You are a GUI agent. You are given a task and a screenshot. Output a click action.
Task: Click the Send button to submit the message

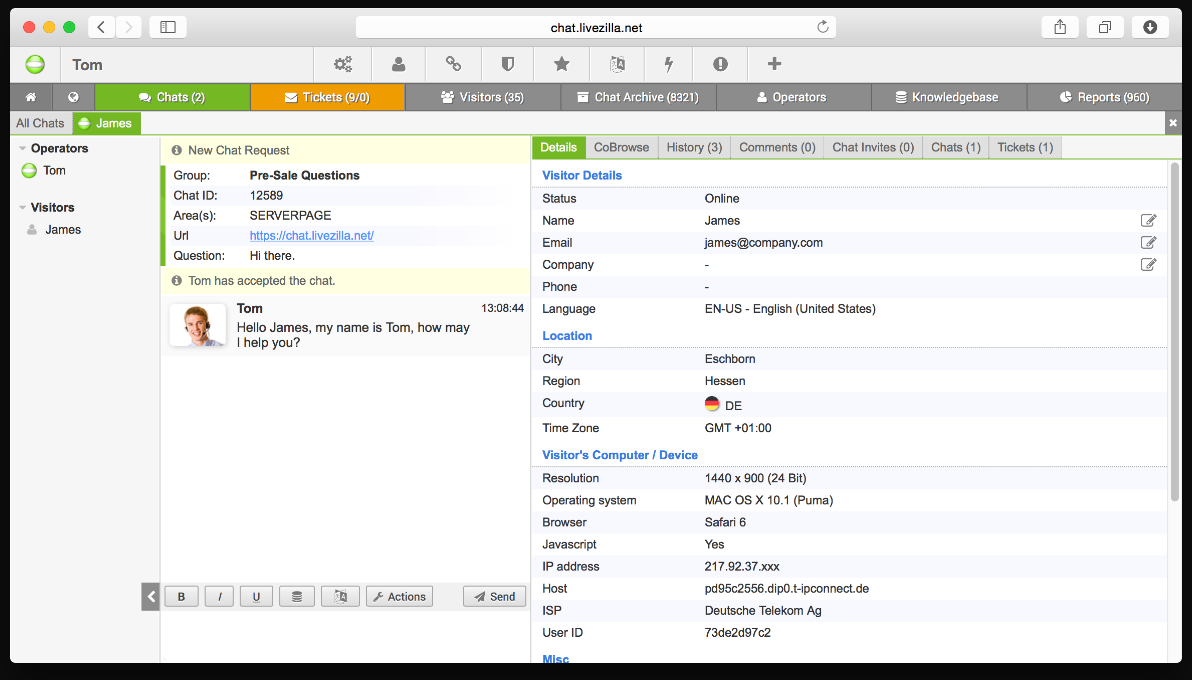(x=494, y=596)
